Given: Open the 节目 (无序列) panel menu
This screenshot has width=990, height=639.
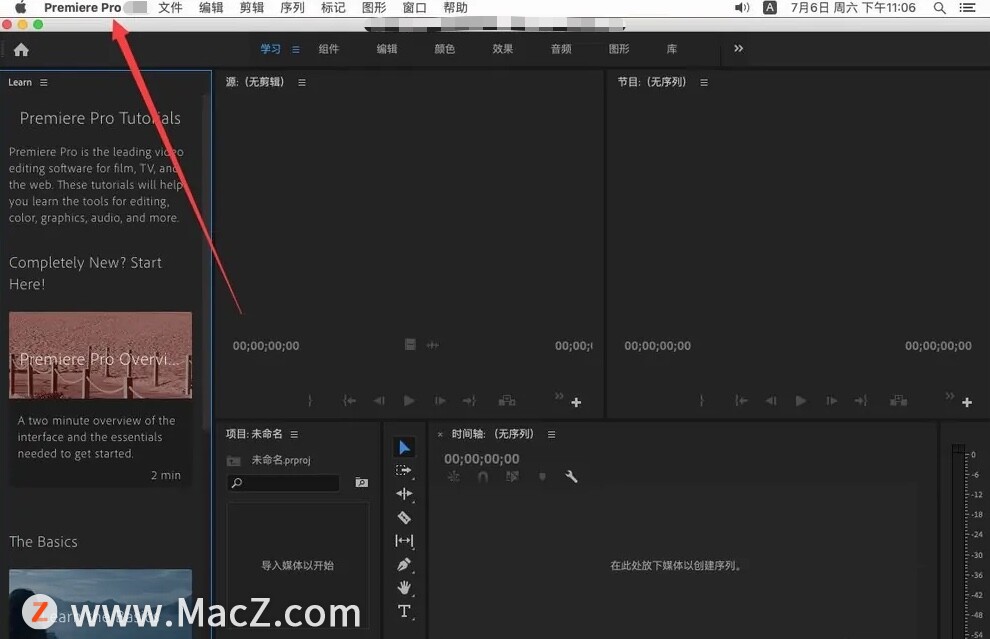Looking at the screenshot, I should (704, 82).
